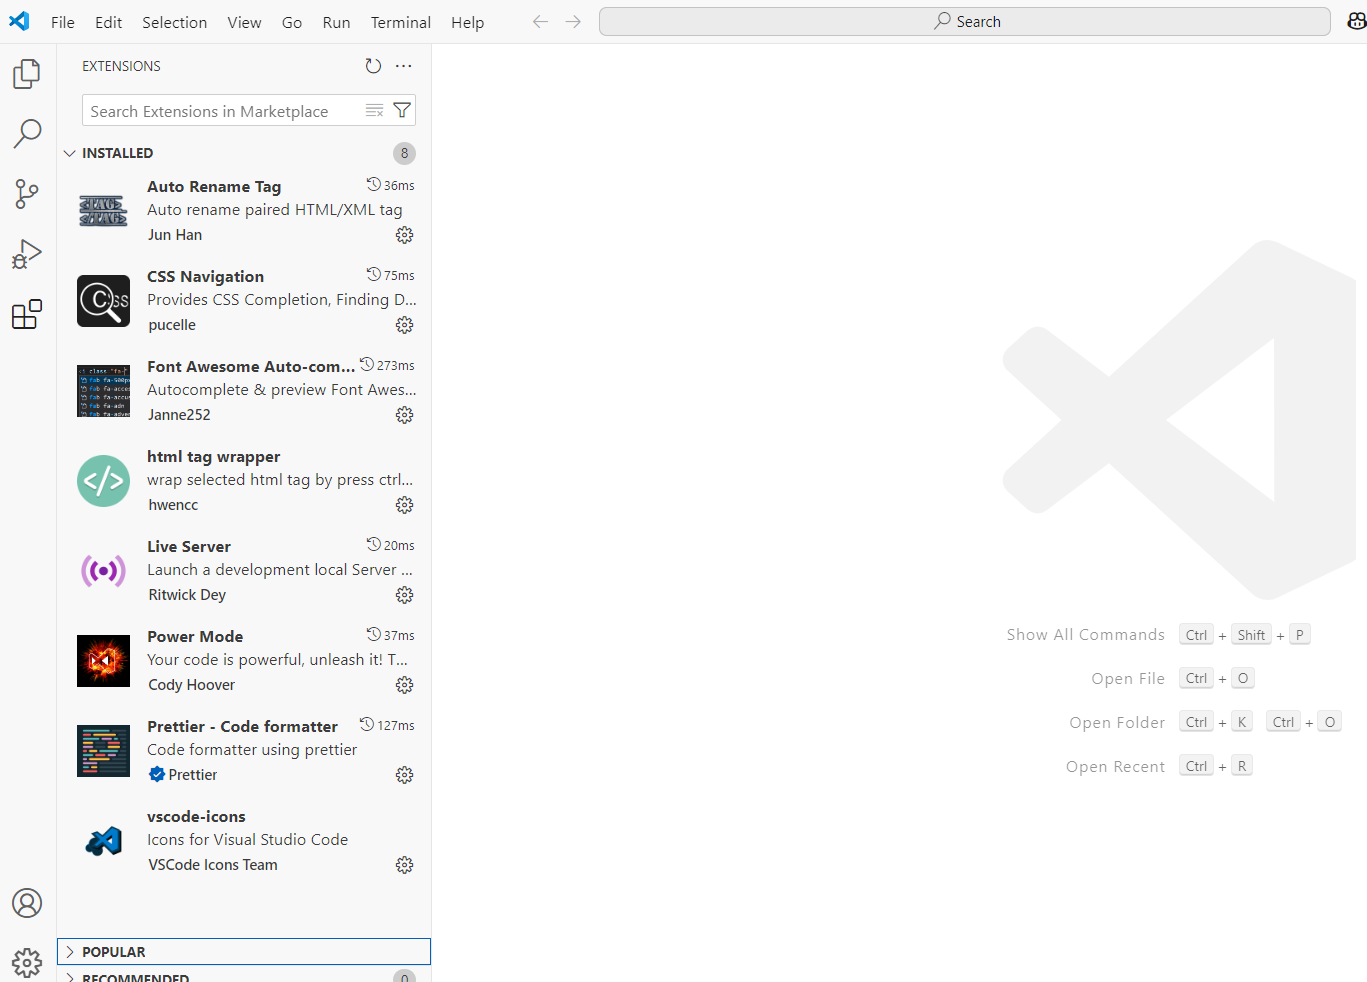Select the Live Server extension icon
This screenshot has width=1367, height=982.
pyautogui.click(x=103, y=571)
